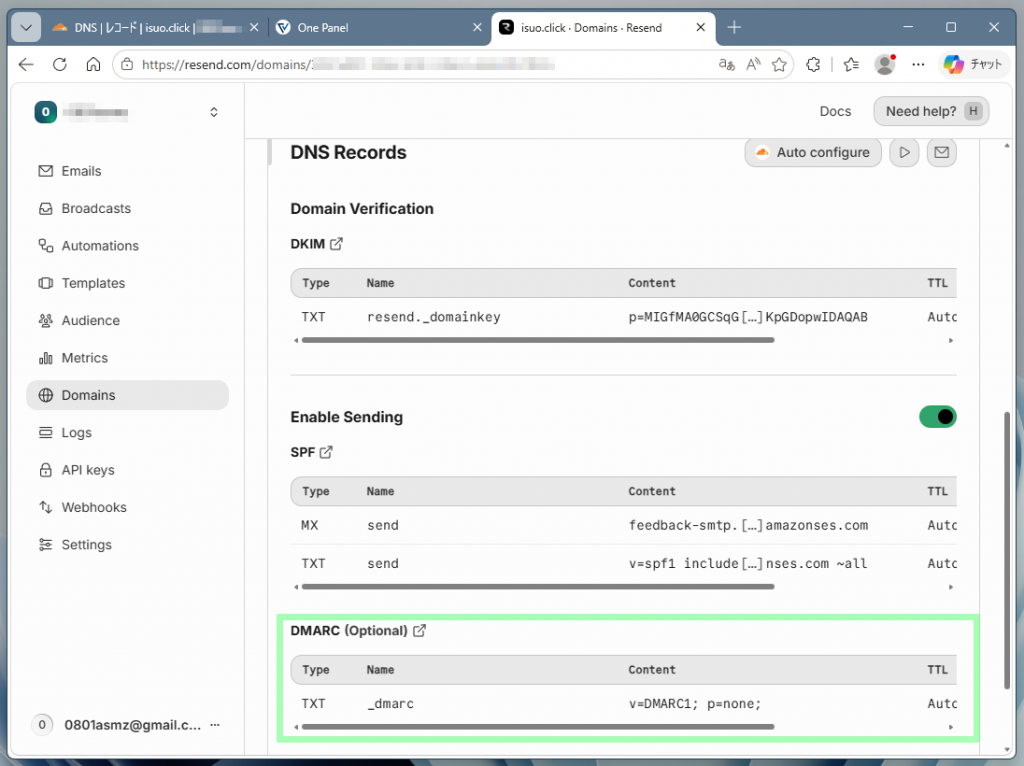Click the _dmarc name cell
The height and width of the screenshot is (766, 1024).
(x=391, y=704)
